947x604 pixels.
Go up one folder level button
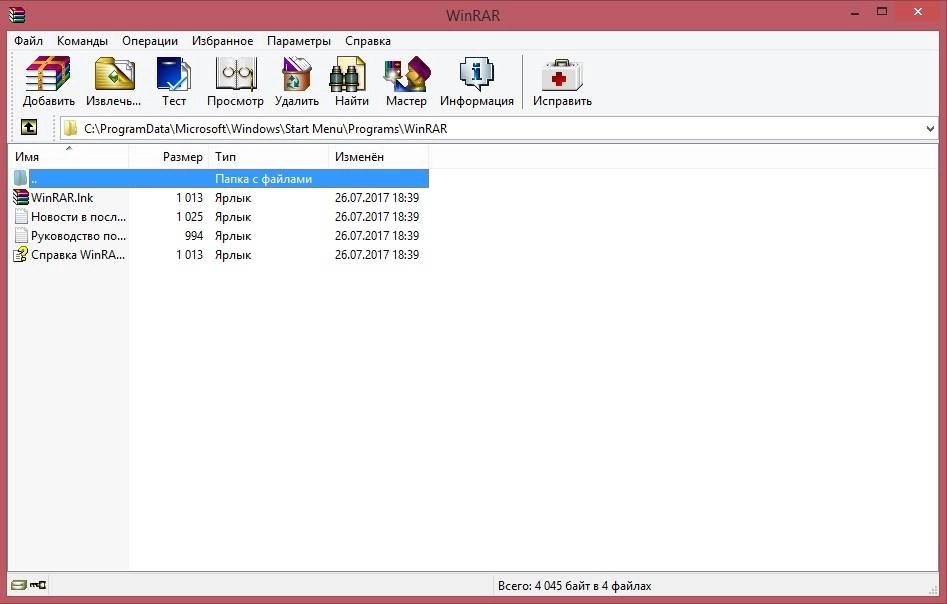click(x=29, y=127)
